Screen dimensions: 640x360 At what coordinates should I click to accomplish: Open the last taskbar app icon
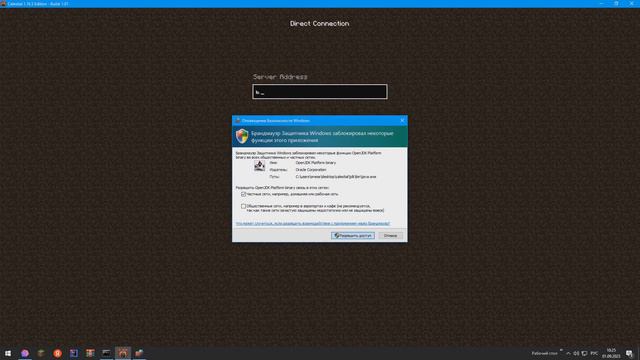(x=139, y=353)
